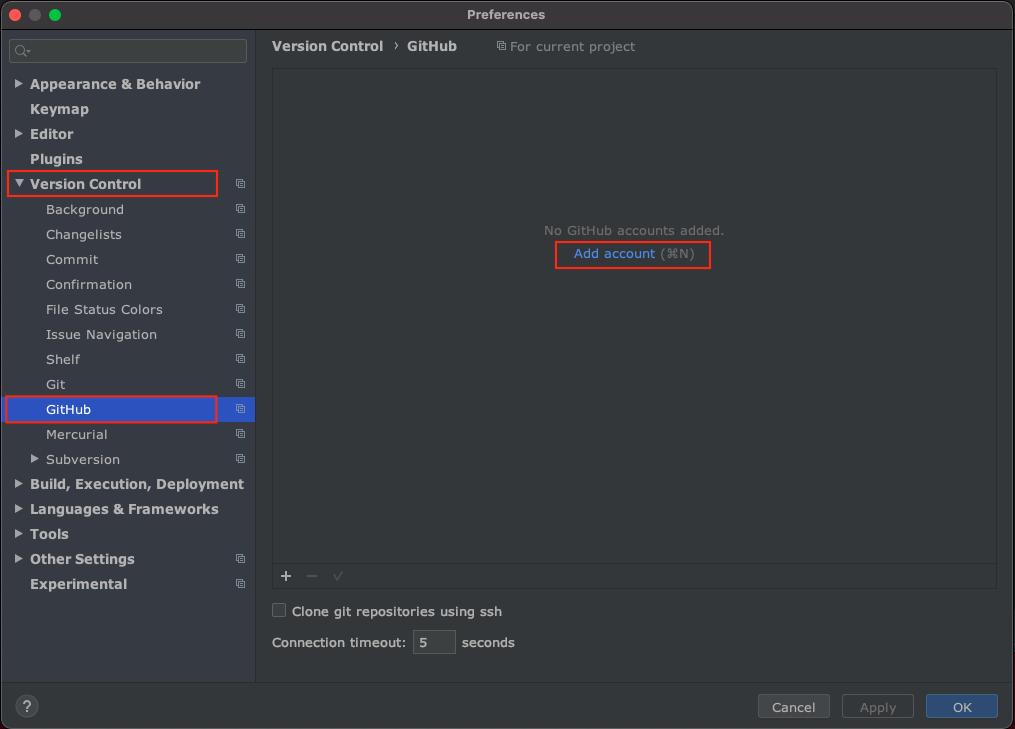This screenshot has height=729, width=1015.
Task: Click project-level icon beside Background row
Action: point(240,209)
